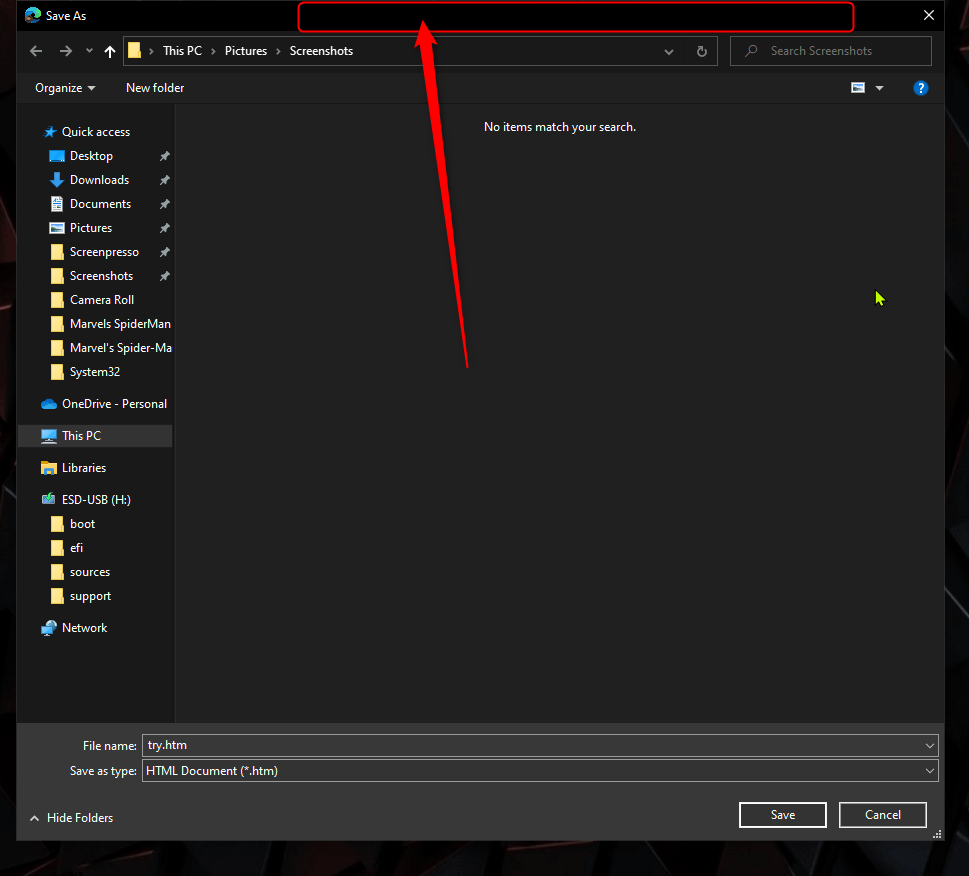Image resolution: width=969 pixels, height=876 pixels.
Task: Click the search magnifier icon
Action: point(751,51)
